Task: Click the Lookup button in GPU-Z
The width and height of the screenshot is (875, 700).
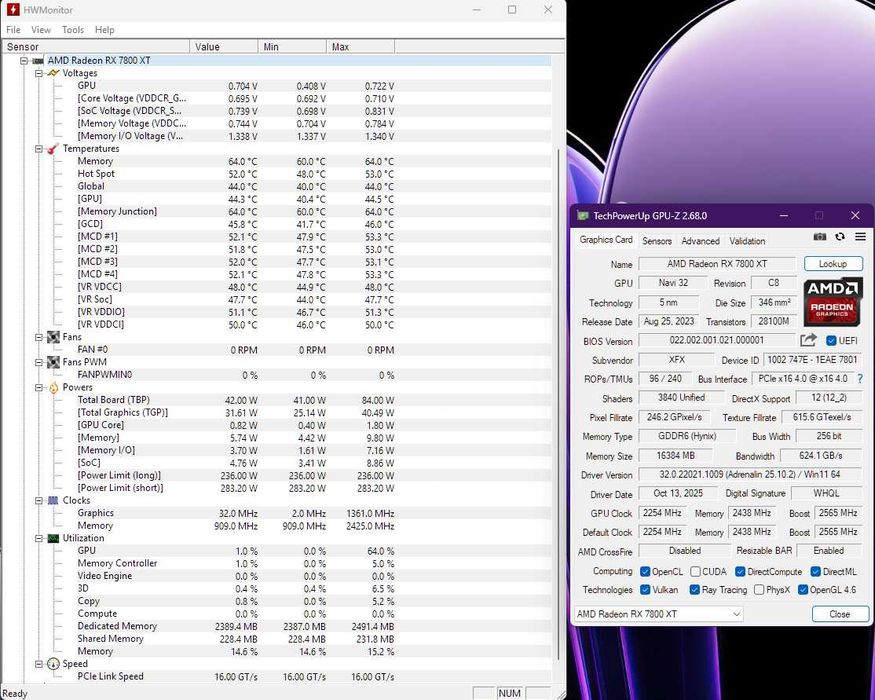Action: tap(833, 263)
